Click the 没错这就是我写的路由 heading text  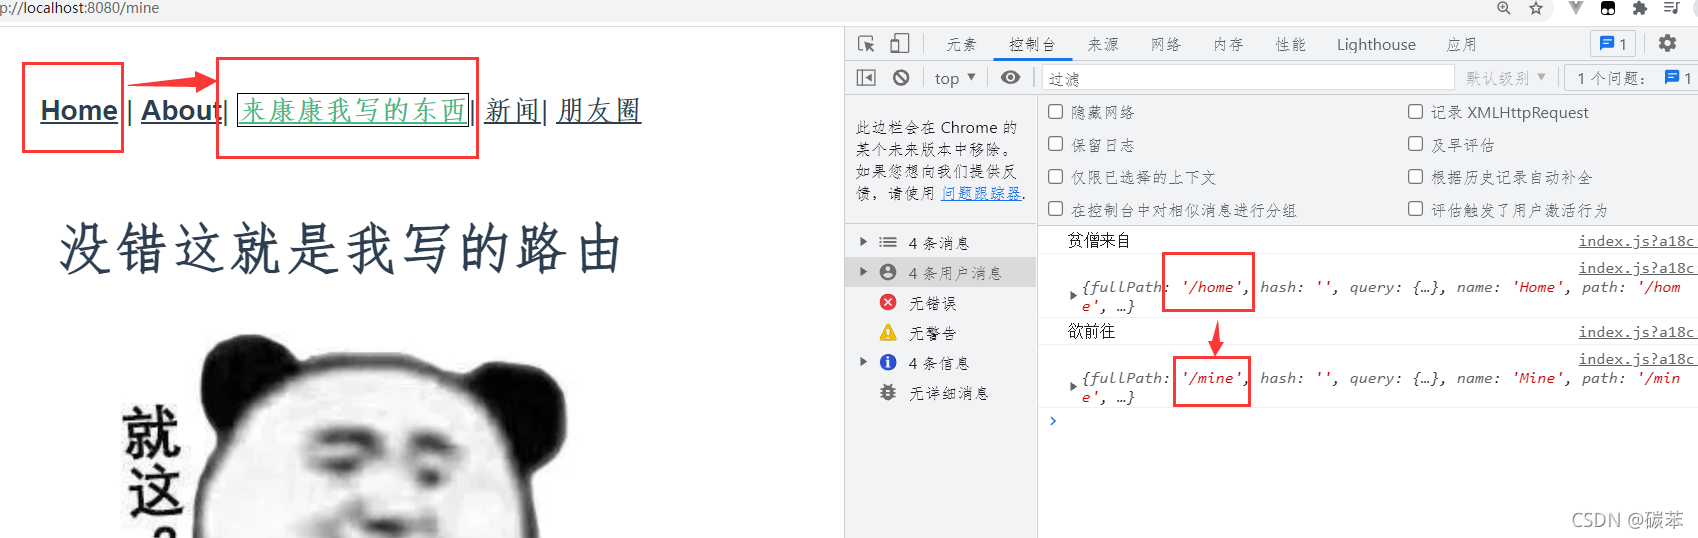[x=341, y=249]
